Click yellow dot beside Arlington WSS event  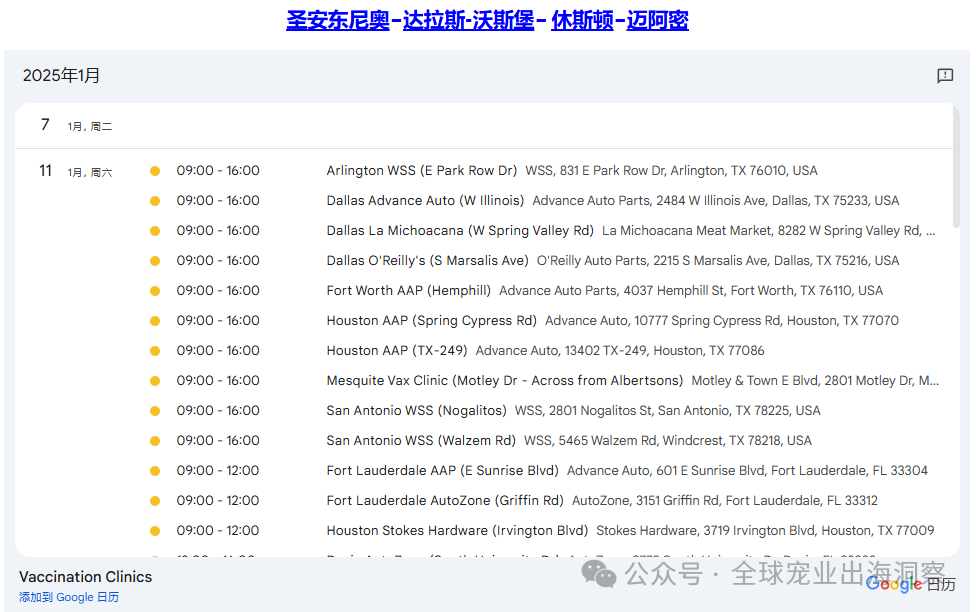[155, 171]
